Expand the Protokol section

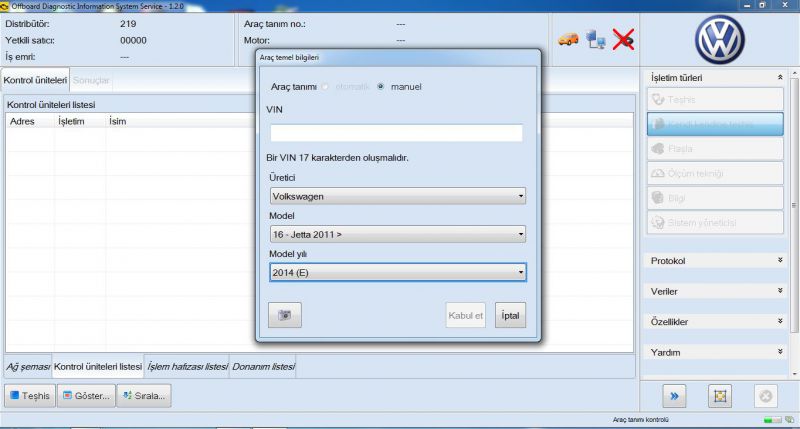click(x=780, y=260)
